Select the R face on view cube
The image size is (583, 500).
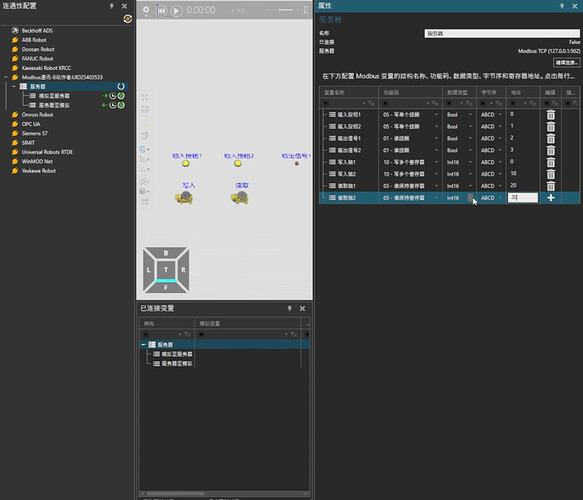point(183,270)
